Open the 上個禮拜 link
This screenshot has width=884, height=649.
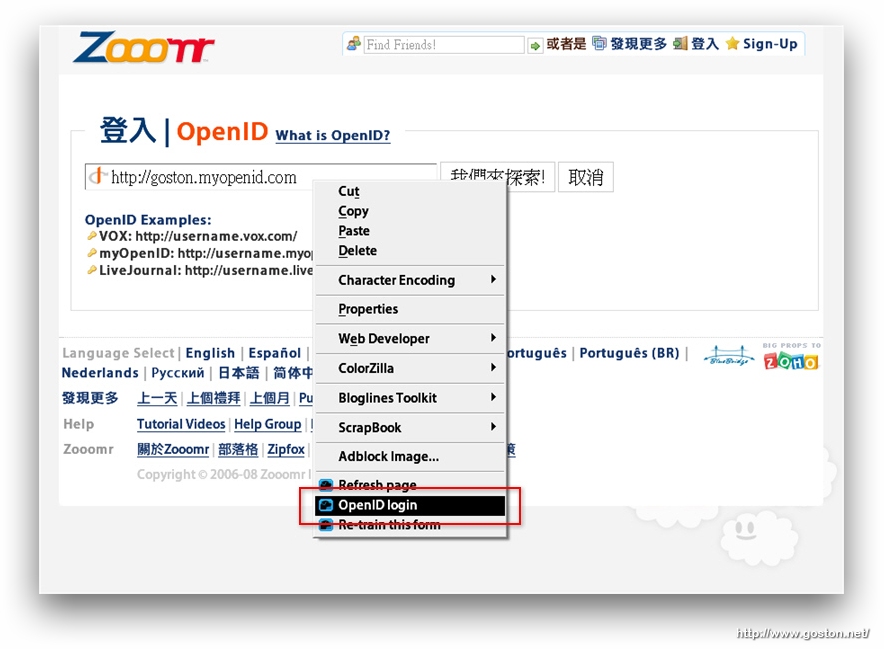click(x=214, y=398)
